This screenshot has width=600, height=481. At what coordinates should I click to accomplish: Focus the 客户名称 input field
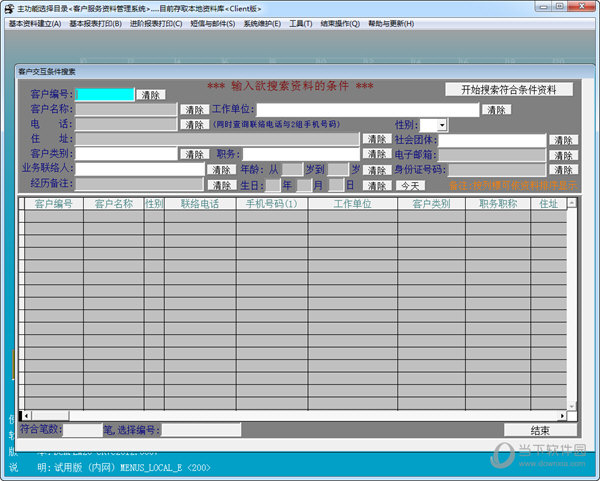click(126, 109)
